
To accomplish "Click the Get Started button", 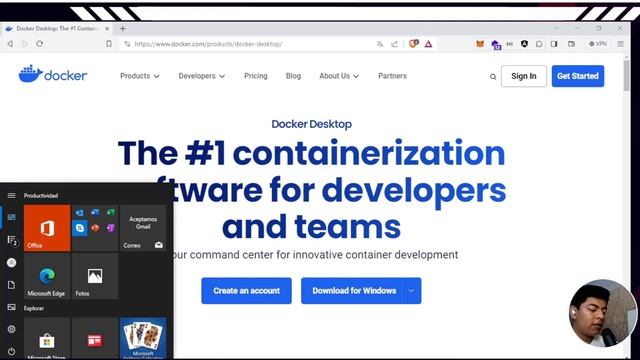I will tap(578, 76).
